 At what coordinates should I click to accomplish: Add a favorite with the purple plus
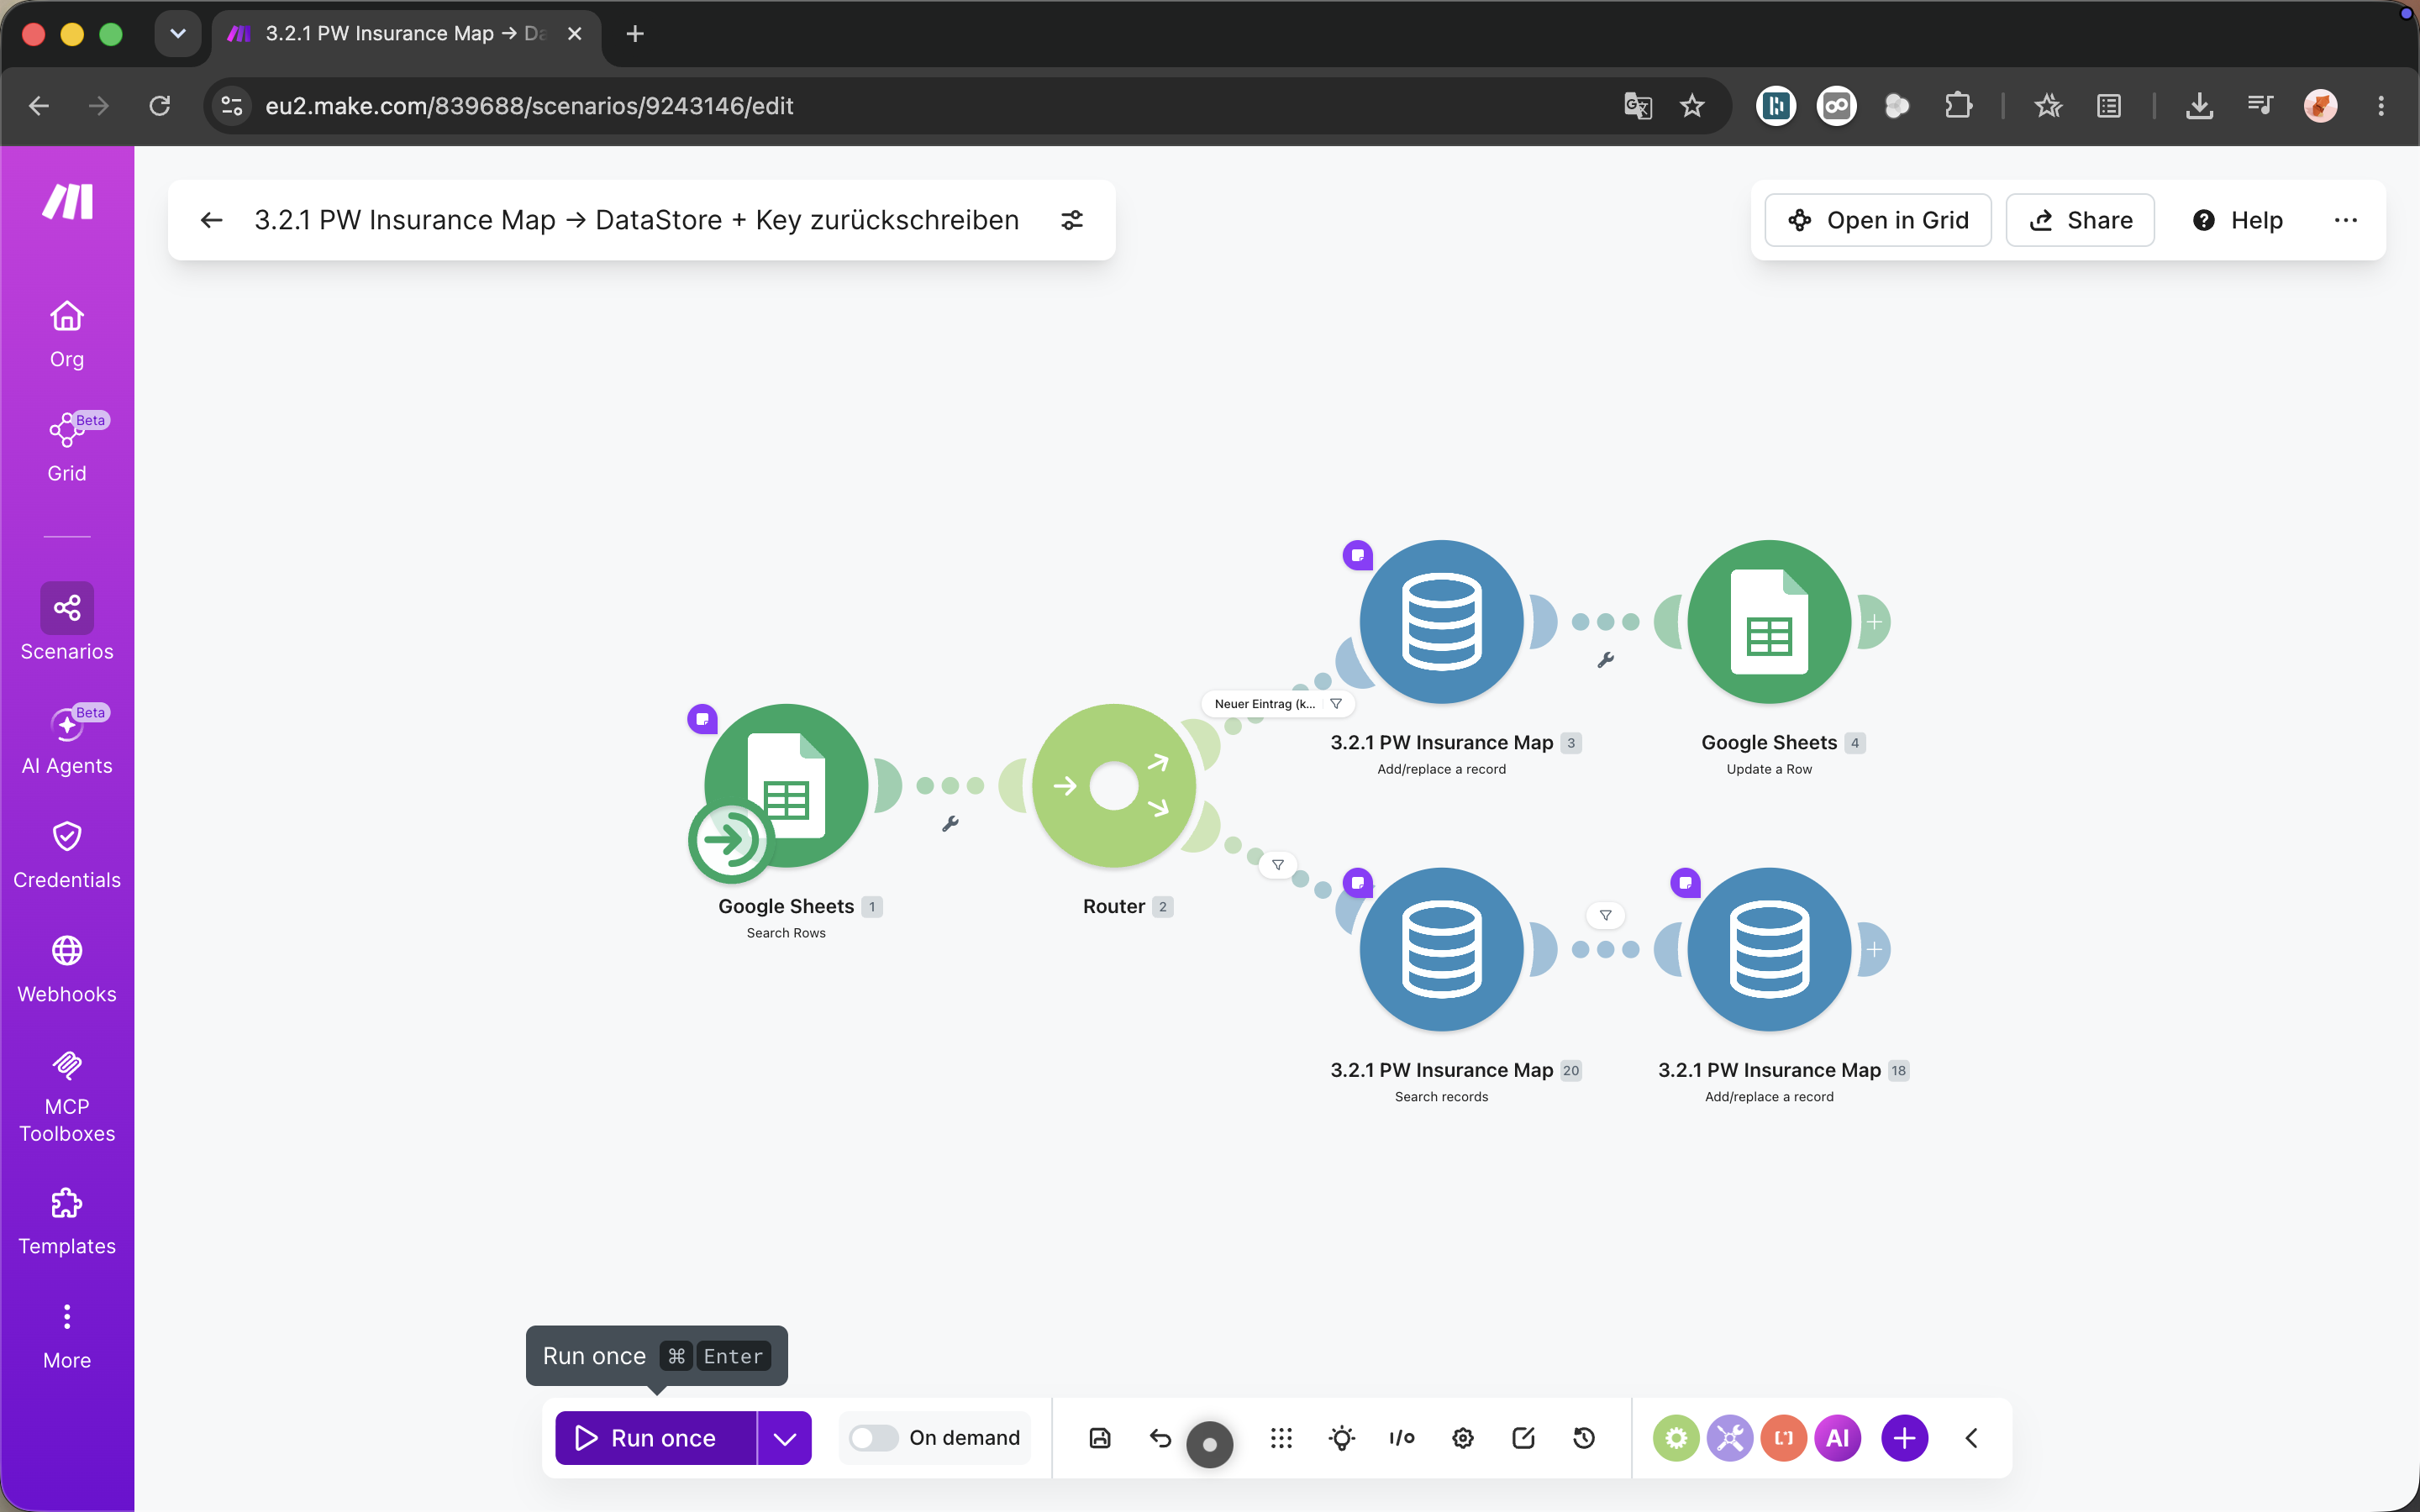pos(1904,1438)
